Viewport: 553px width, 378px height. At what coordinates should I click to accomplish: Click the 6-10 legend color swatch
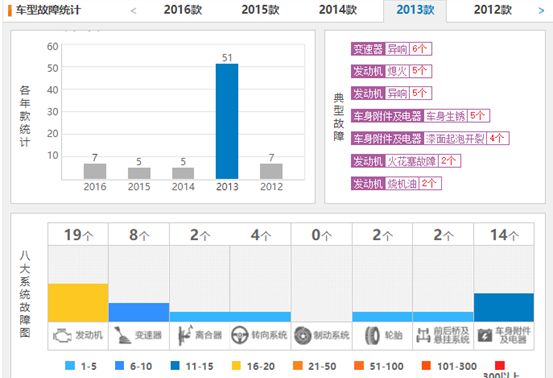[120, 366]
